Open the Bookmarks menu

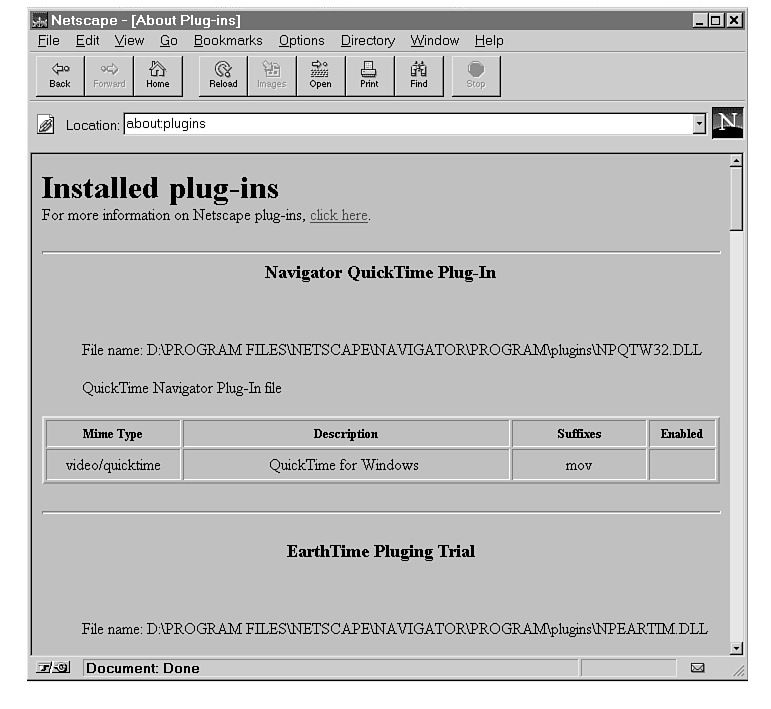click(x=228, y=41)
